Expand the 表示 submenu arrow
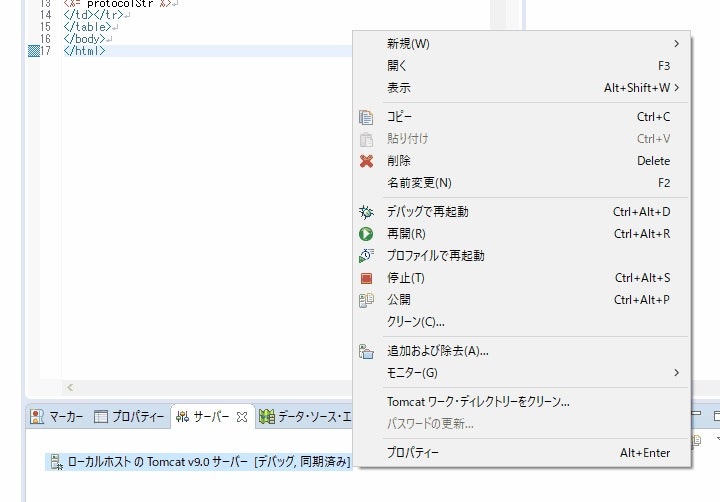Image resolution: width=720 pixels, height=502 pixels. tap(676, 88)
